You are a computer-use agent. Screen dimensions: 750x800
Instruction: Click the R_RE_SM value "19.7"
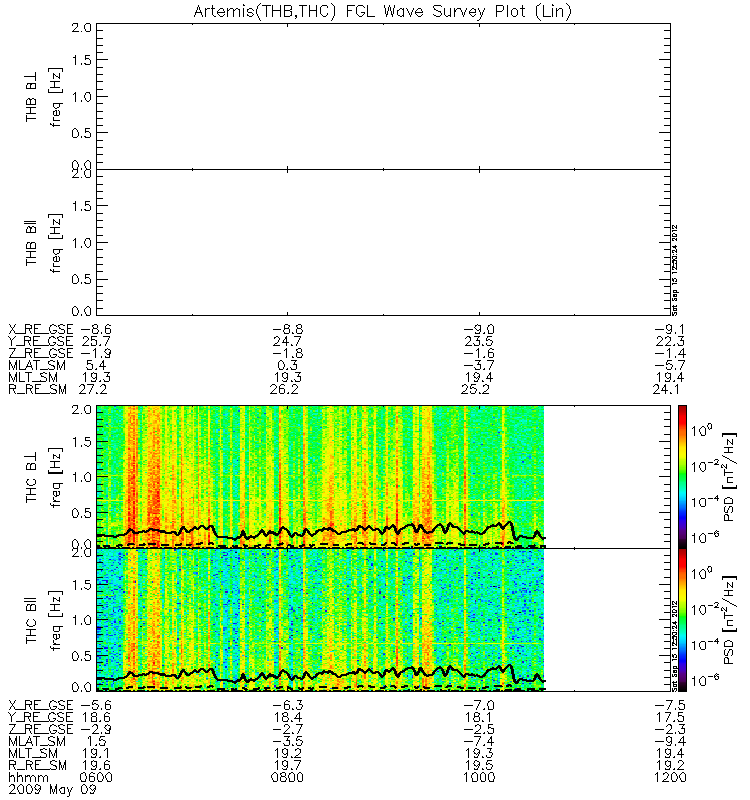coord(287,765)
